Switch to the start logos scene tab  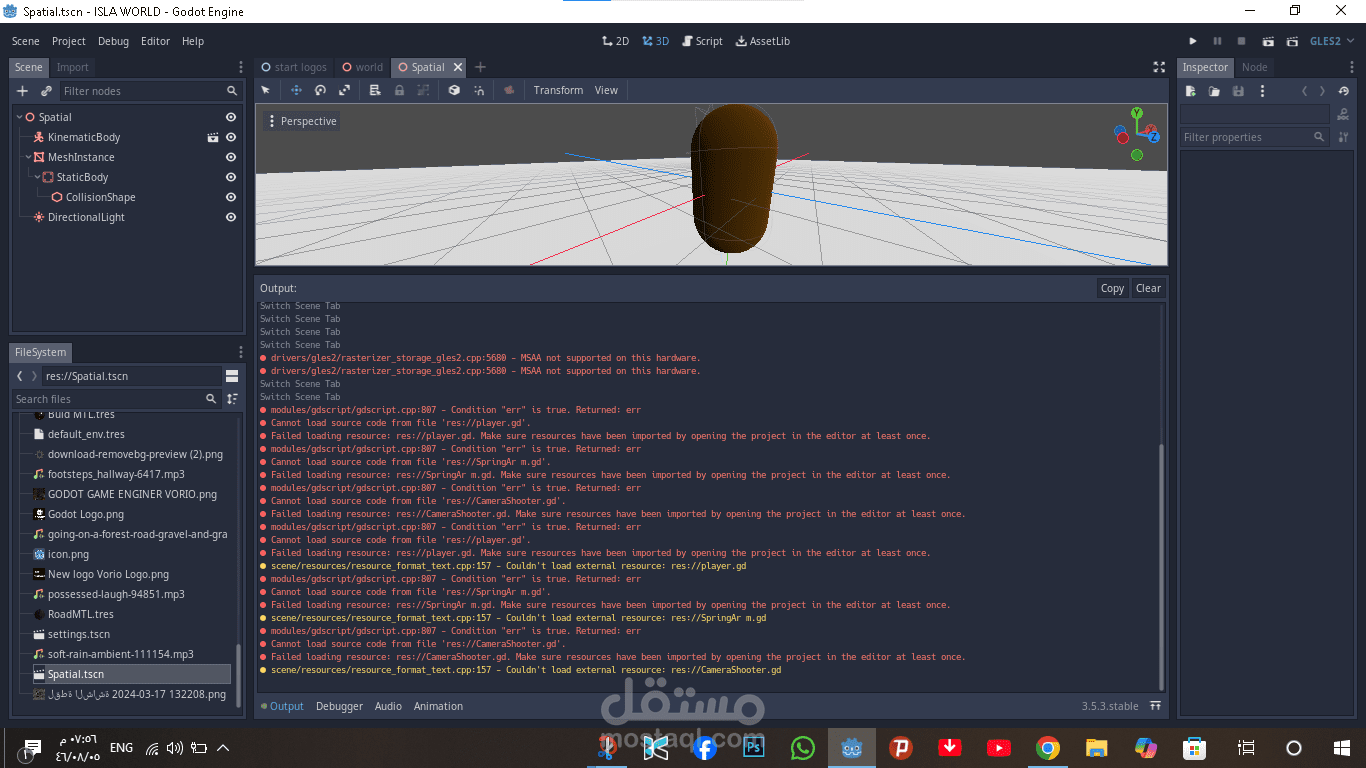294,67
